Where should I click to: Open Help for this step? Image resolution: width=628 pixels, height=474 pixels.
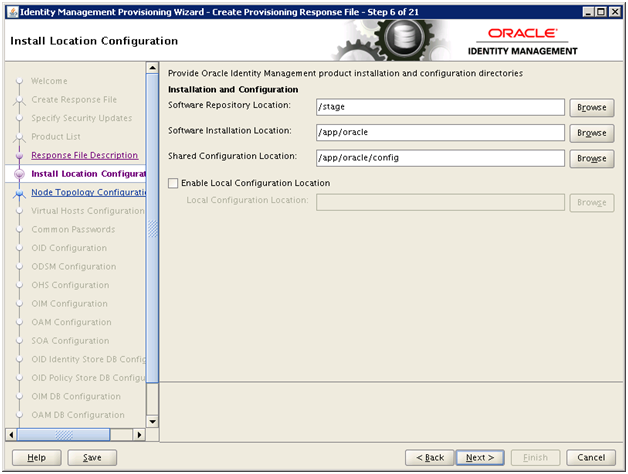[36, 458]
